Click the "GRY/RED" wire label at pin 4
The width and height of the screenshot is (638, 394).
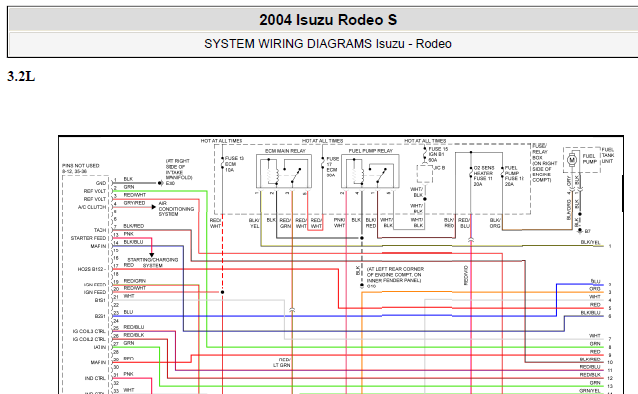tap(134, 203)
